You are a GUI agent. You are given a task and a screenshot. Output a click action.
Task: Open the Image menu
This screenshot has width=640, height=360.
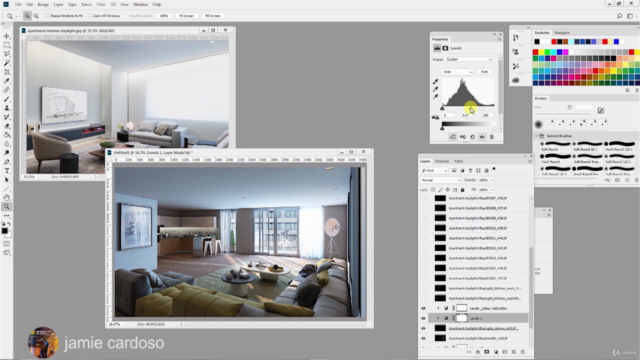pos(43,4)
